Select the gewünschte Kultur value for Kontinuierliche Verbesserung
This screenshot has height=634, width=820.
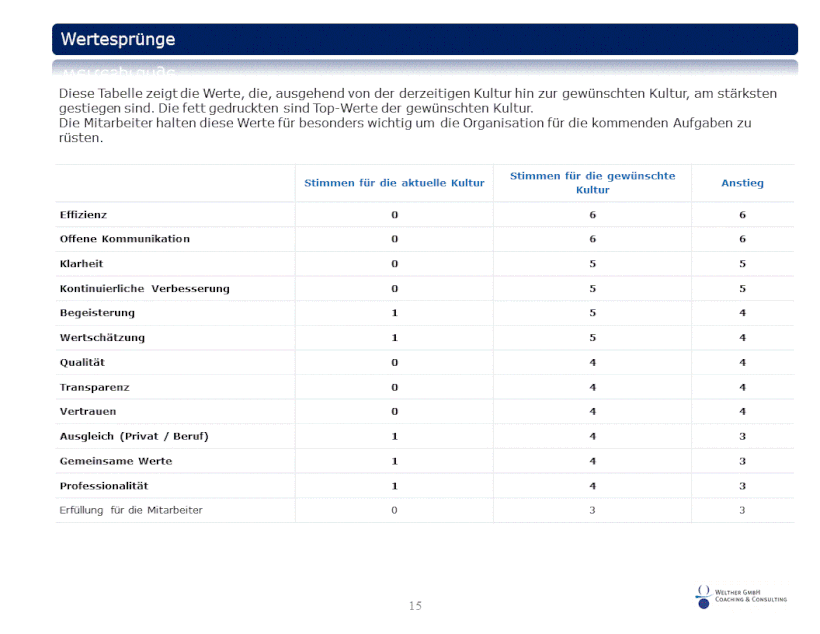[593, 289]
